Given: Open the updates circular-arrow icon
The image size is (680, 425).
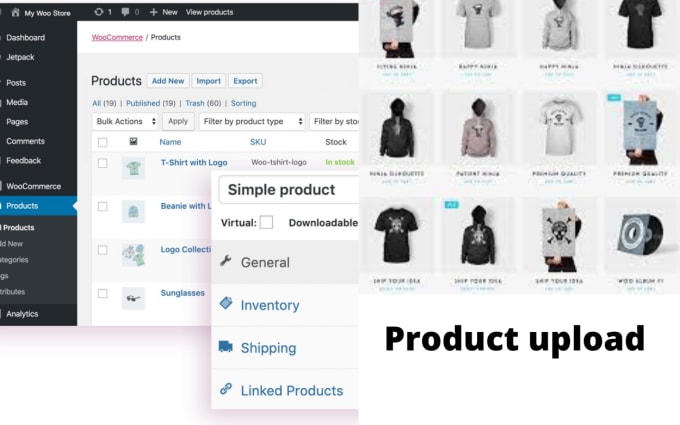Looking at the screenshot, I should point(99,12).
